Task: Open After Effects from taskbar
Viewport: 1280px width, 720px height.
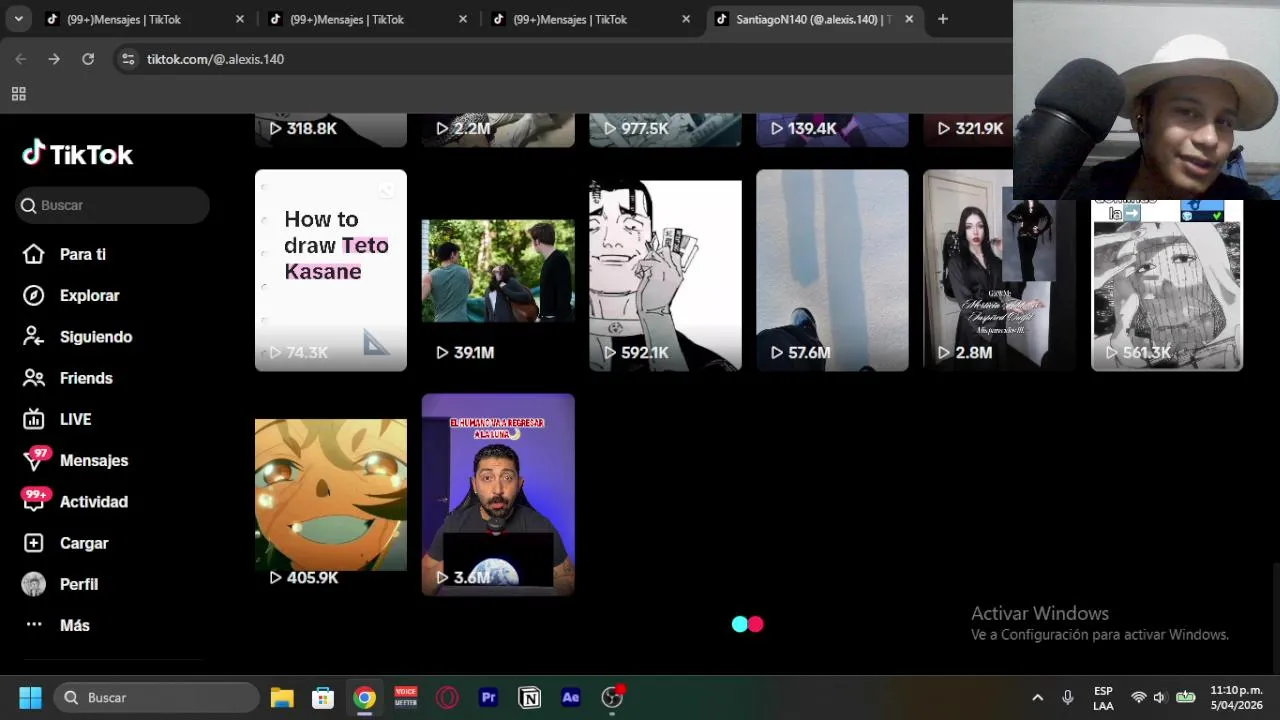Action: (x=571, y=697)
